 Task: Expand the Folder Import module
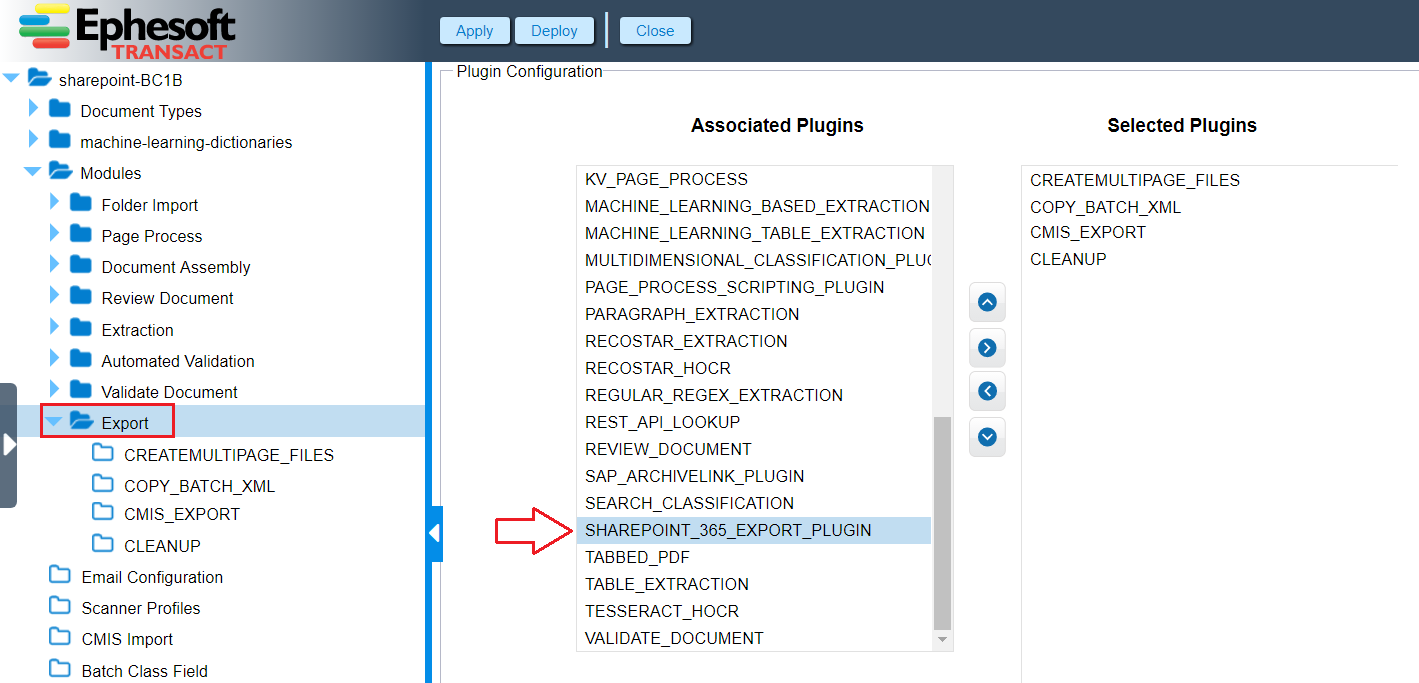pos(54,203)
